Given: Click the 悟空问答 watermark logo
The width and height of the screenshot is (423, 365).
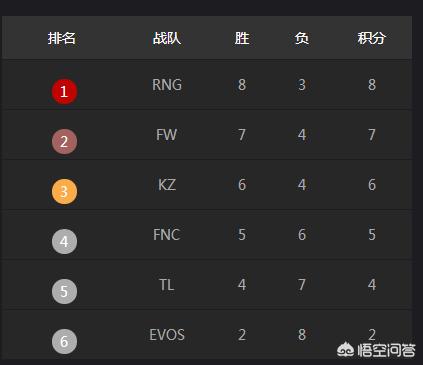Looking at the screenshot, I should pos(376,350).
